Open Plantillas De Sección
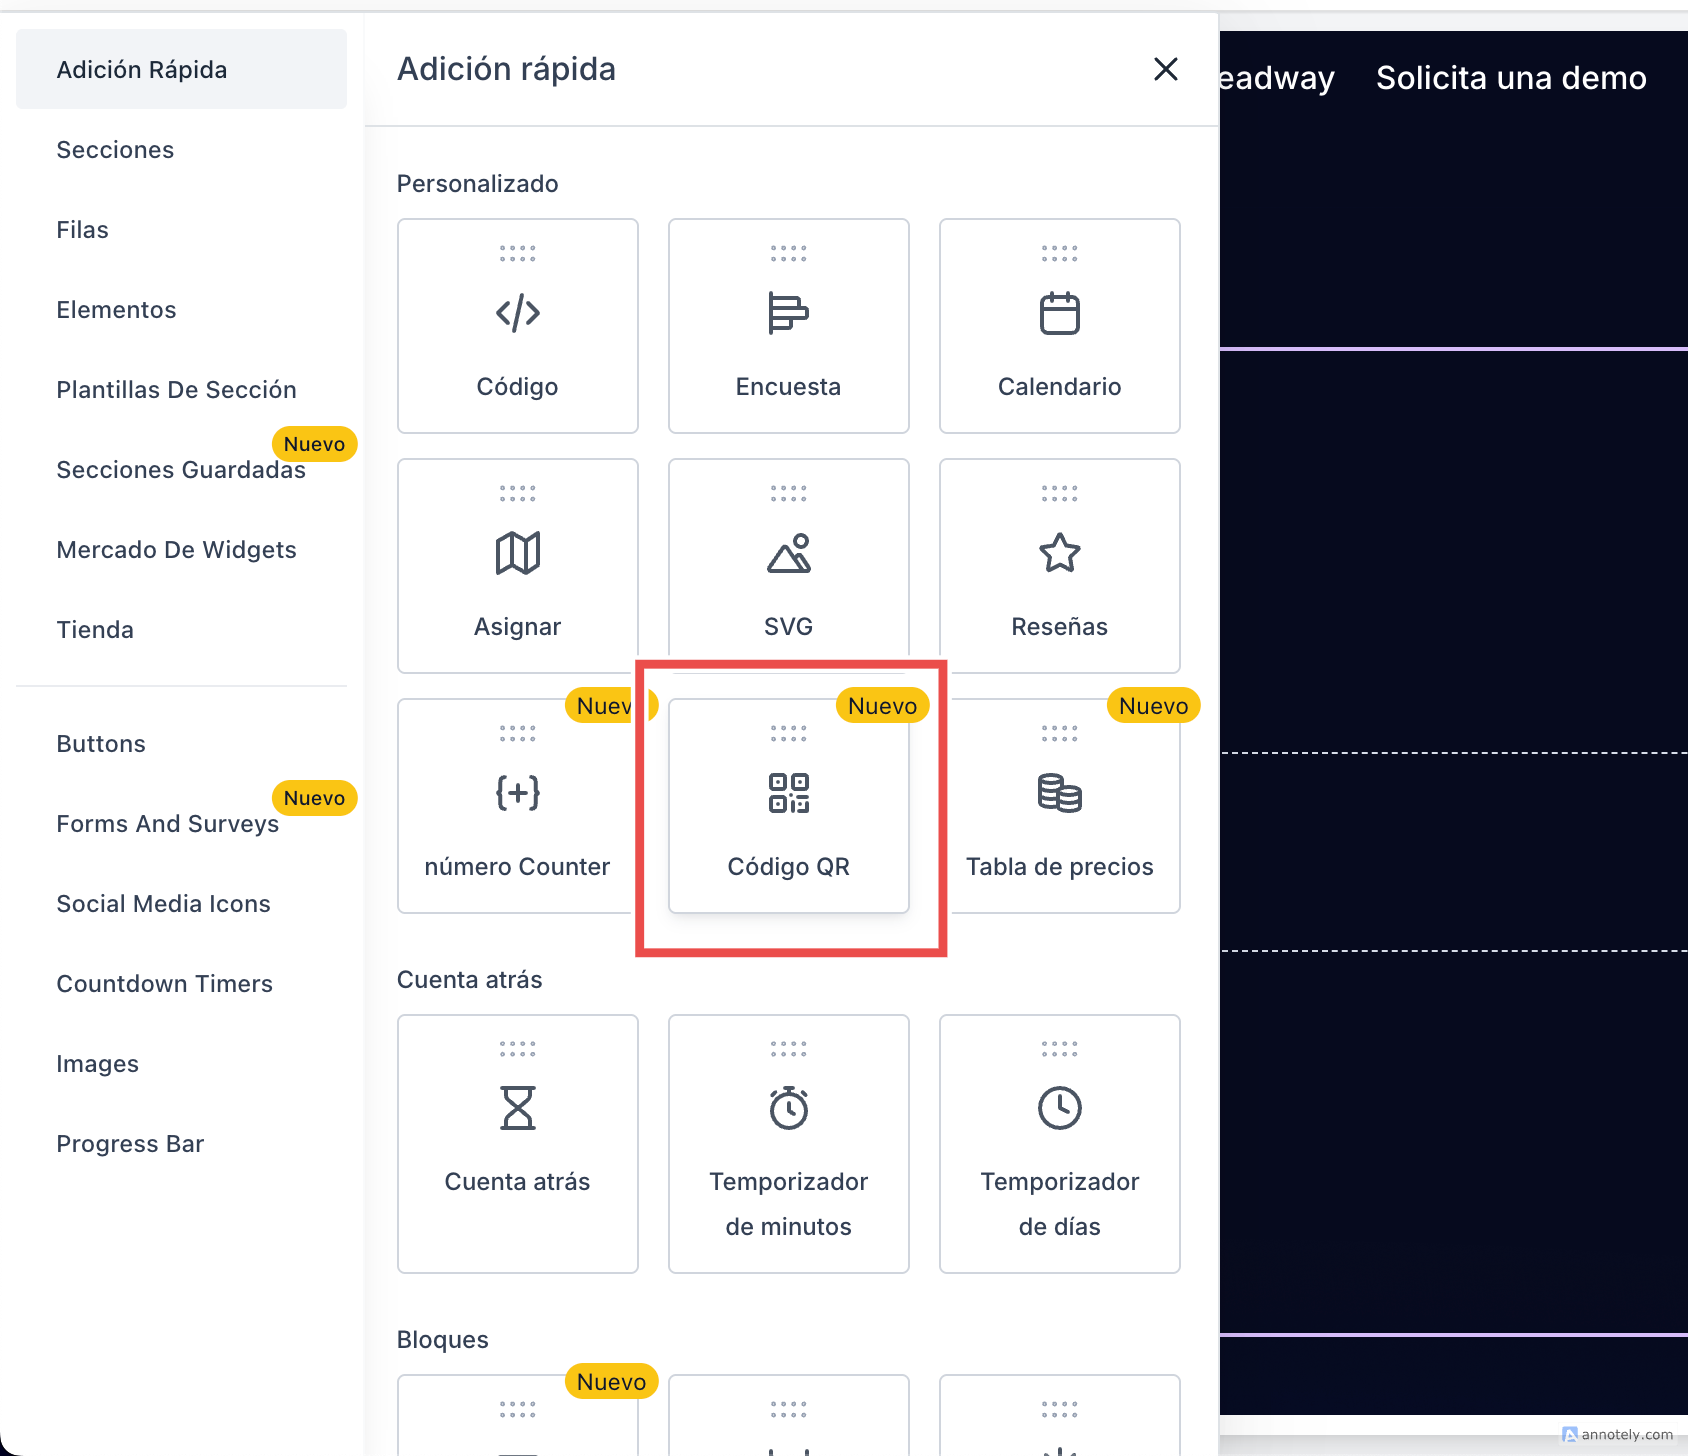Image resolution: width=1688 pixels, height=1456 pixels. 176,390
